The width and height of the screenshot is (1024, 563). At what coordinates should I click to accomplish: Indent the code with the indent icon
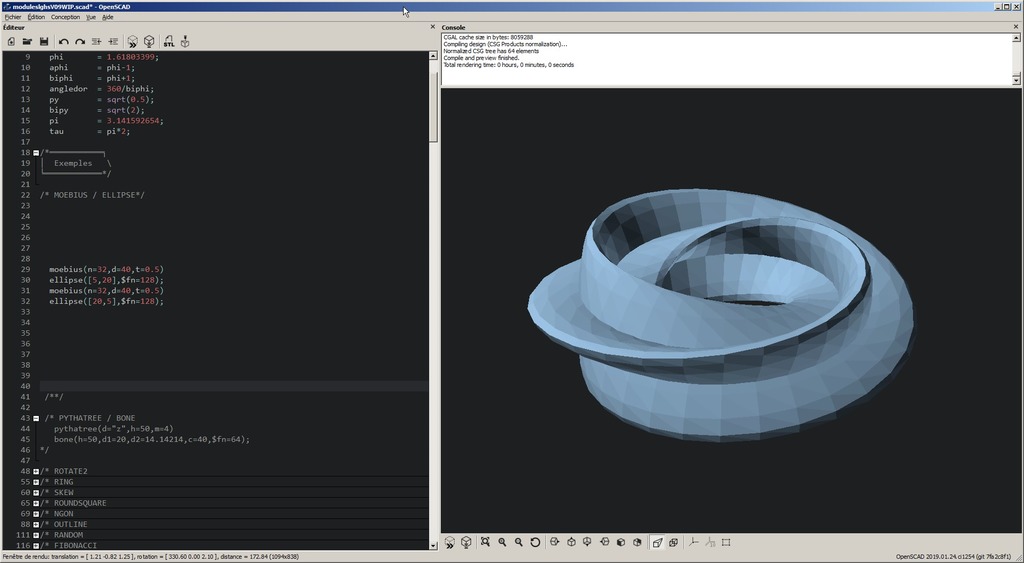(113, 42)
